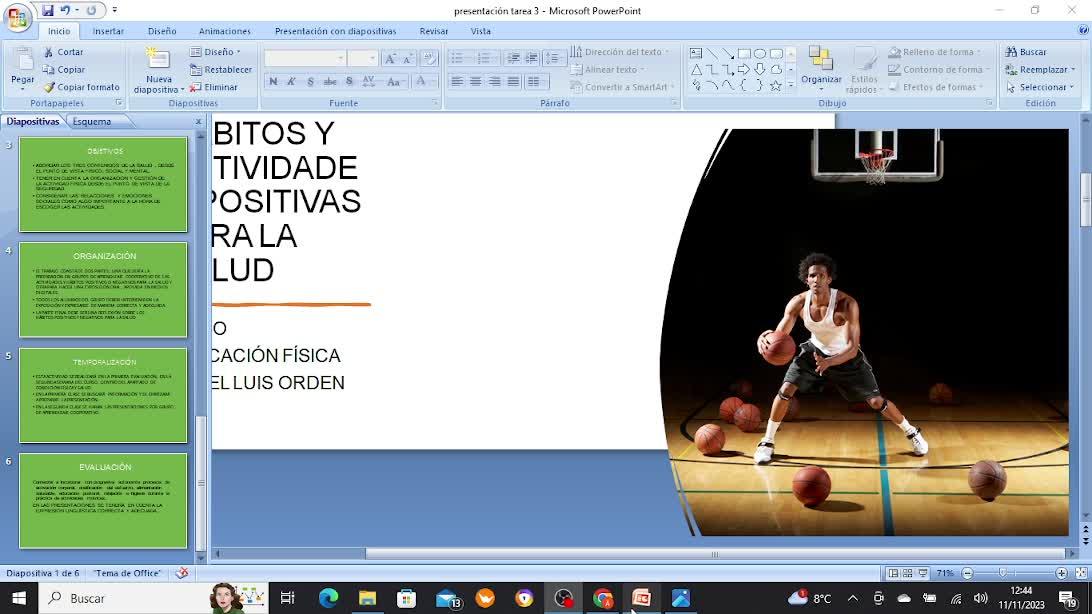Screen dimensions: 1092x614
Task: Align text left in Párrafo group
Action: [457, 82]
